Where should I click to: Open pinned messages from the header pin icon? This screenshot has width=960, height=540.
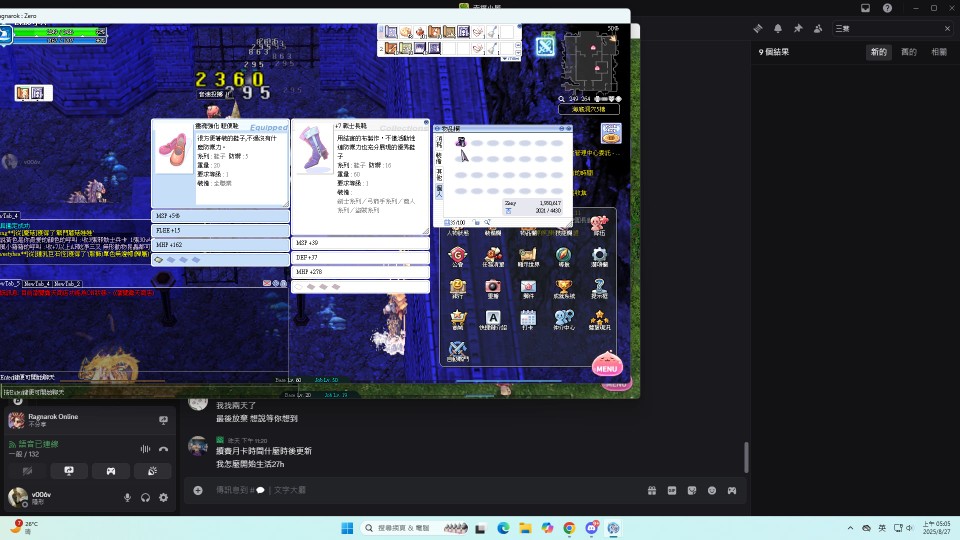pyautogui.click(x=798, y=29)
